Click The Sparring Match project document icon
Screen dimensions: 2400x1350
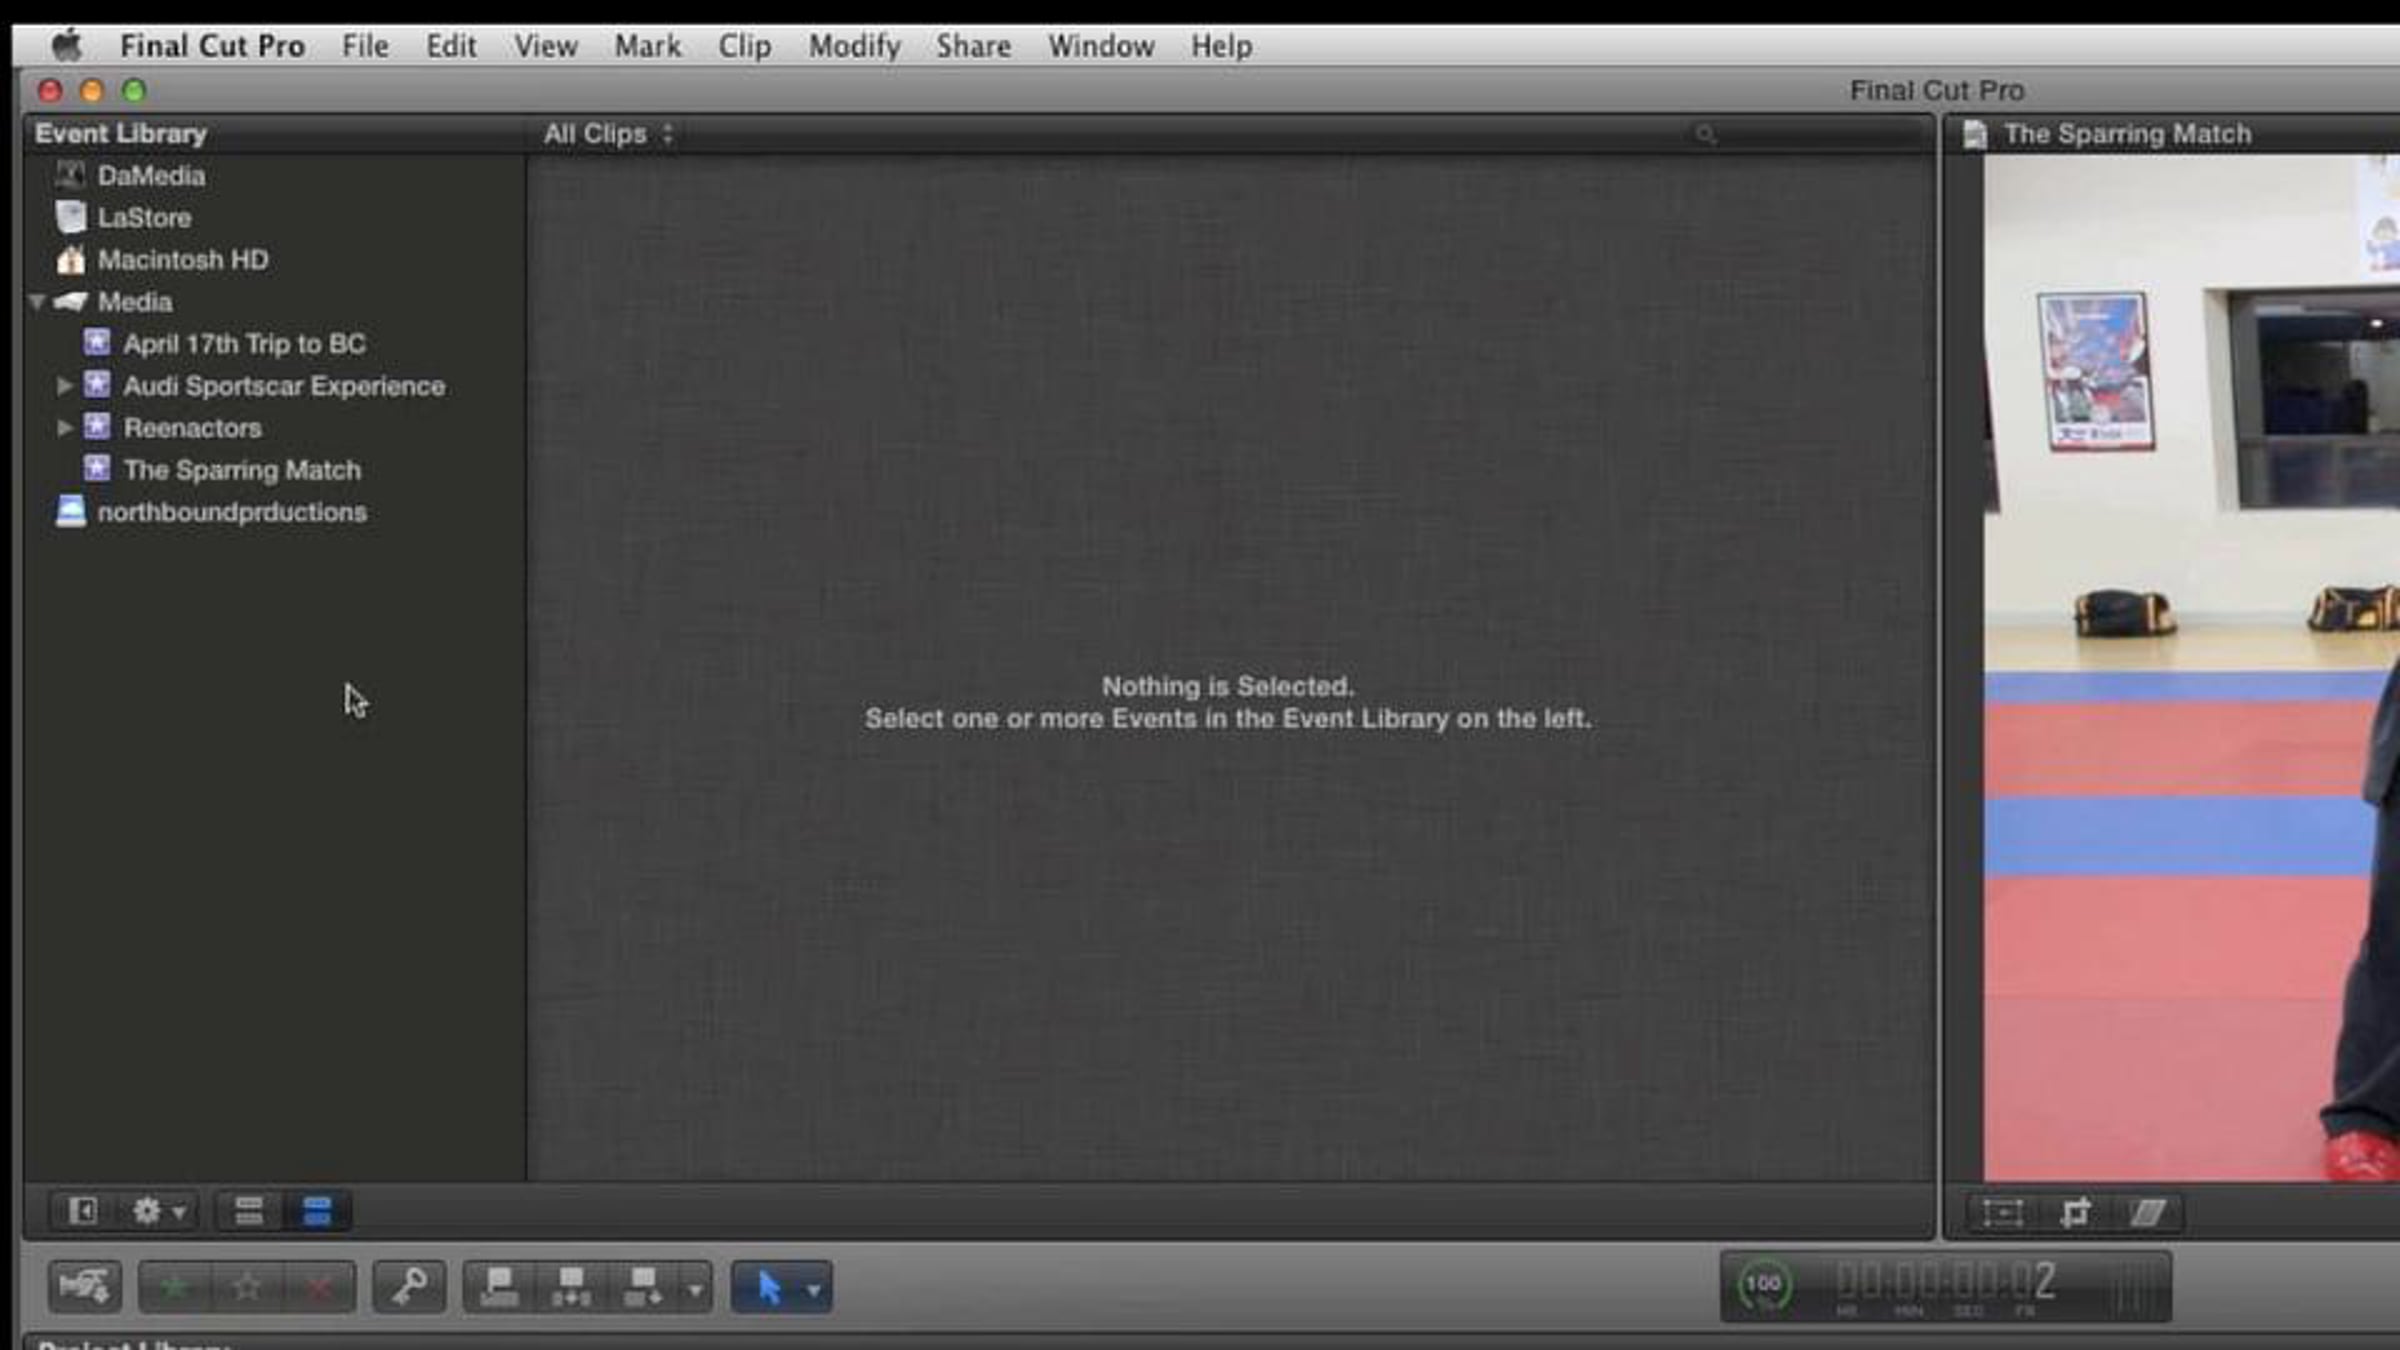click(1975, 134)
